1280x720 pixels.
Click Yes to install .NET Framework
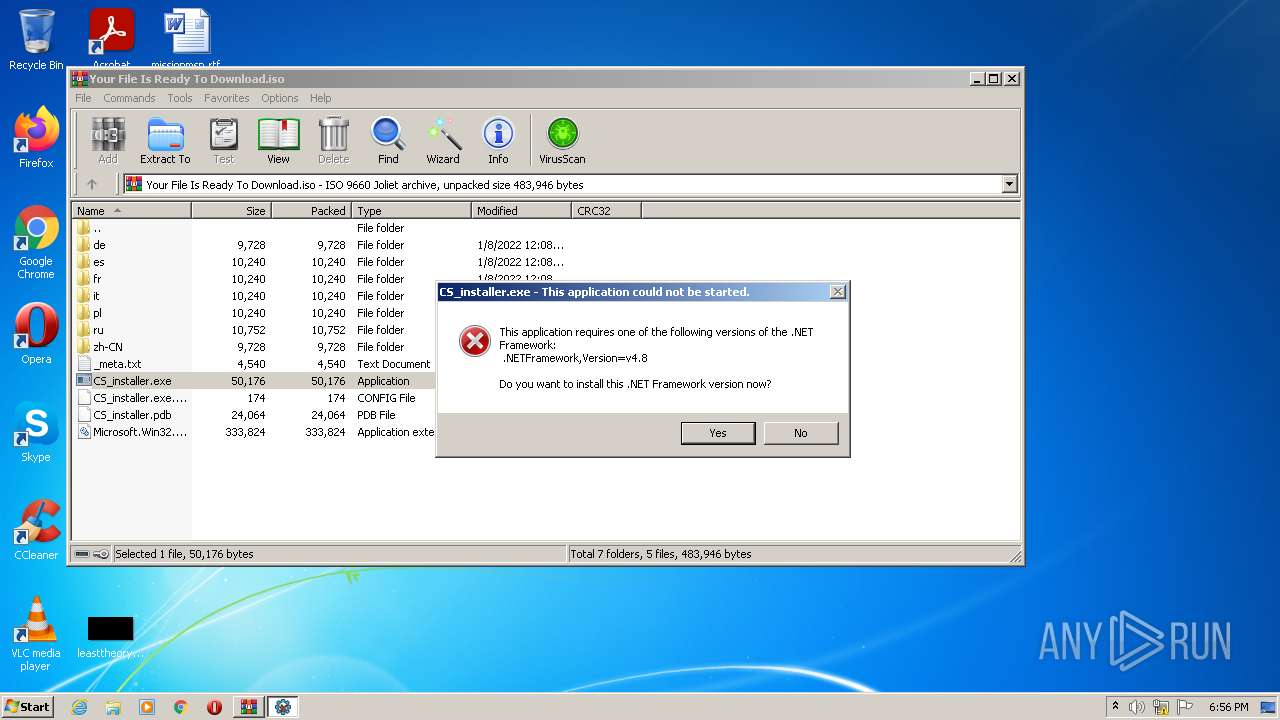point(718,433)
